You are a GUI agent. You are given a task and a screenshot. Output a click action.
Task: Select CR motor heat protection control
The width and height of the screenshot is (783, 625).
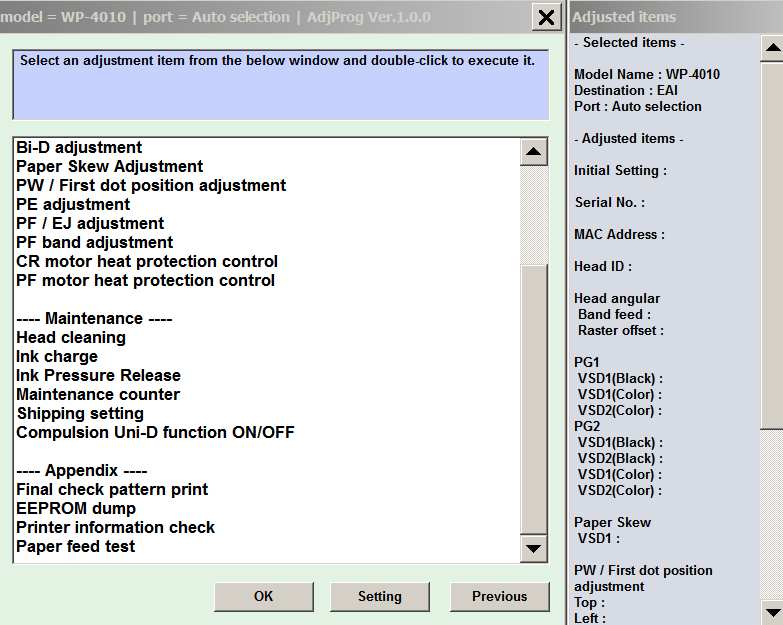147,262
